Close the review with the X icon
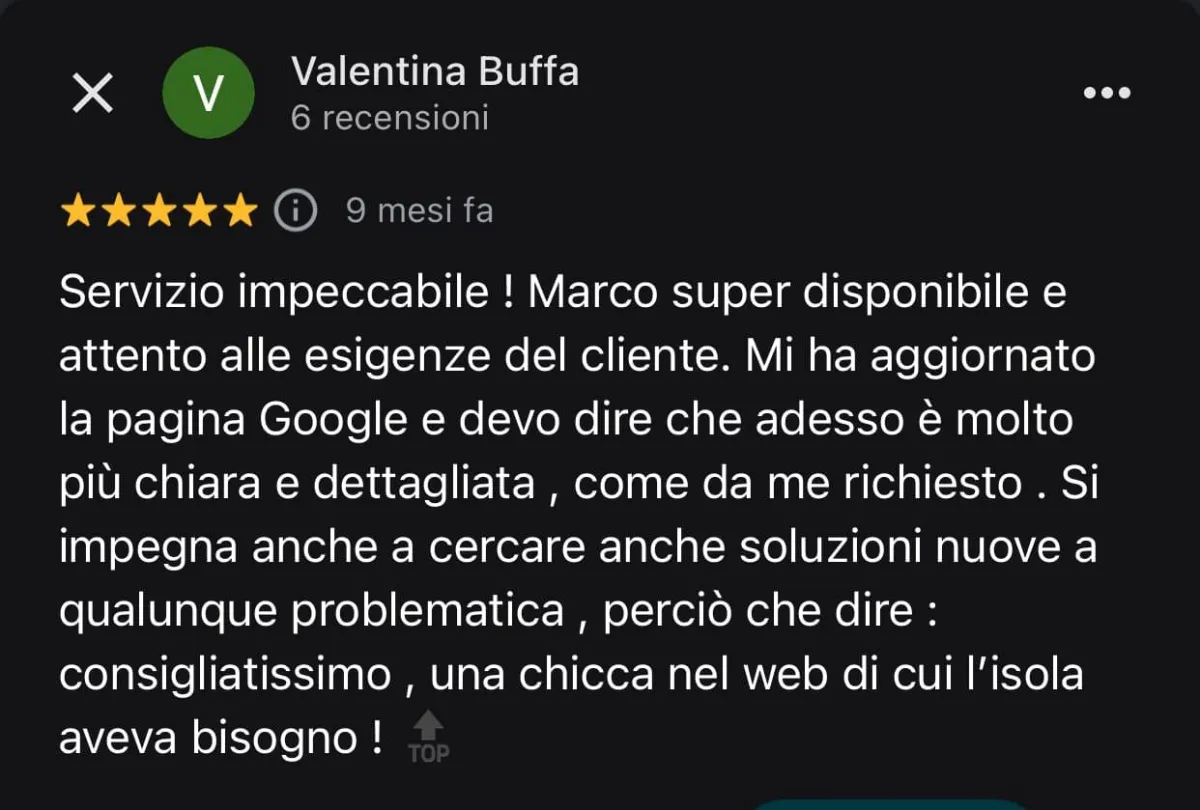1200x810 pixels. [93, 94]
